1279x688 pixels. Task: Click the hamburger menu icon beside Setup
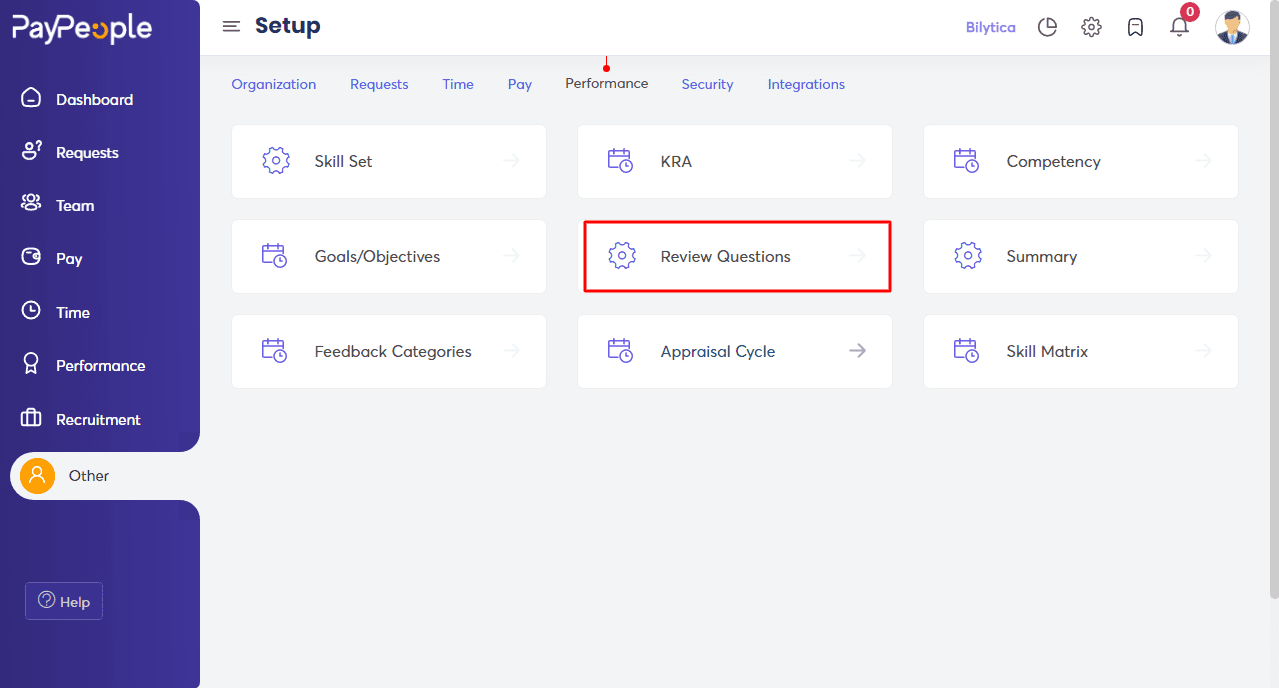231,26
